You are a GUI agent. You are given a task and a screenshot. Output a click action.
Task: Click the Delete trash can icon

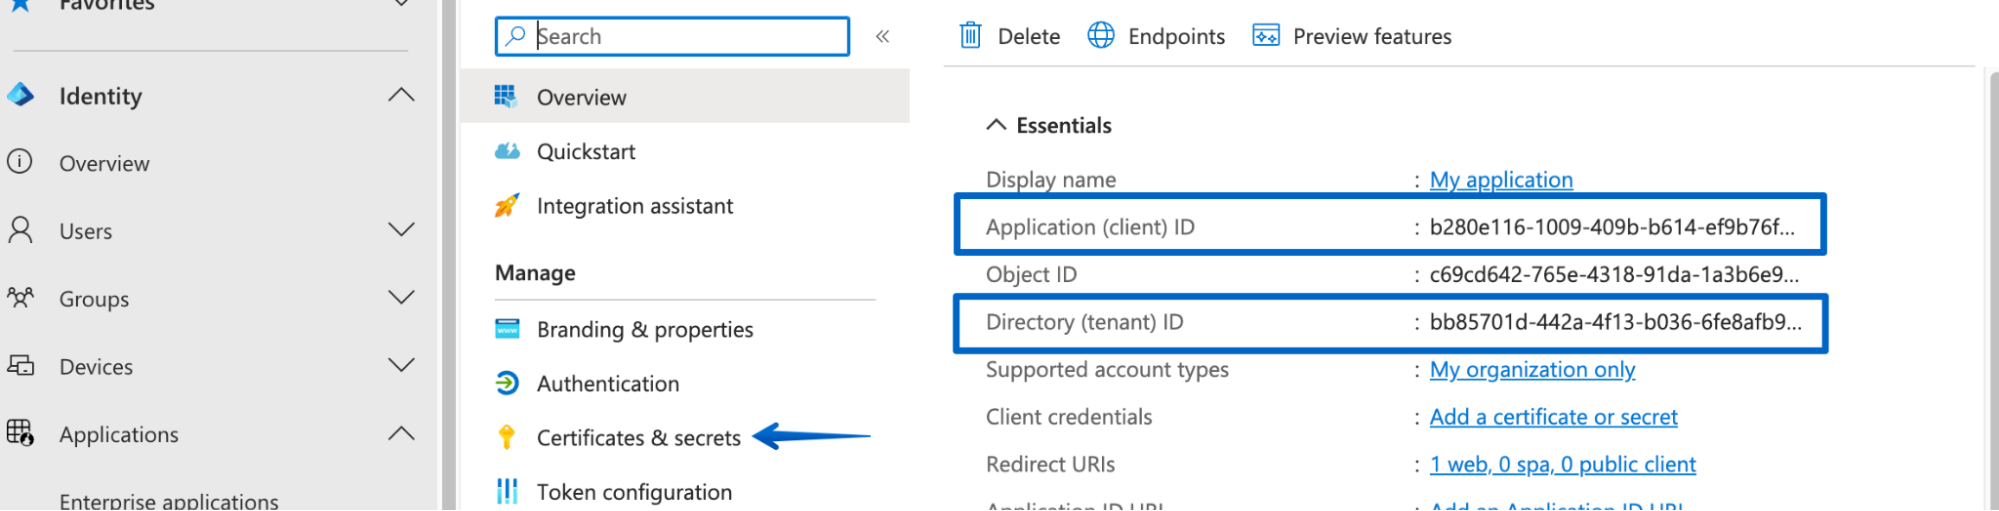(971, 36)
